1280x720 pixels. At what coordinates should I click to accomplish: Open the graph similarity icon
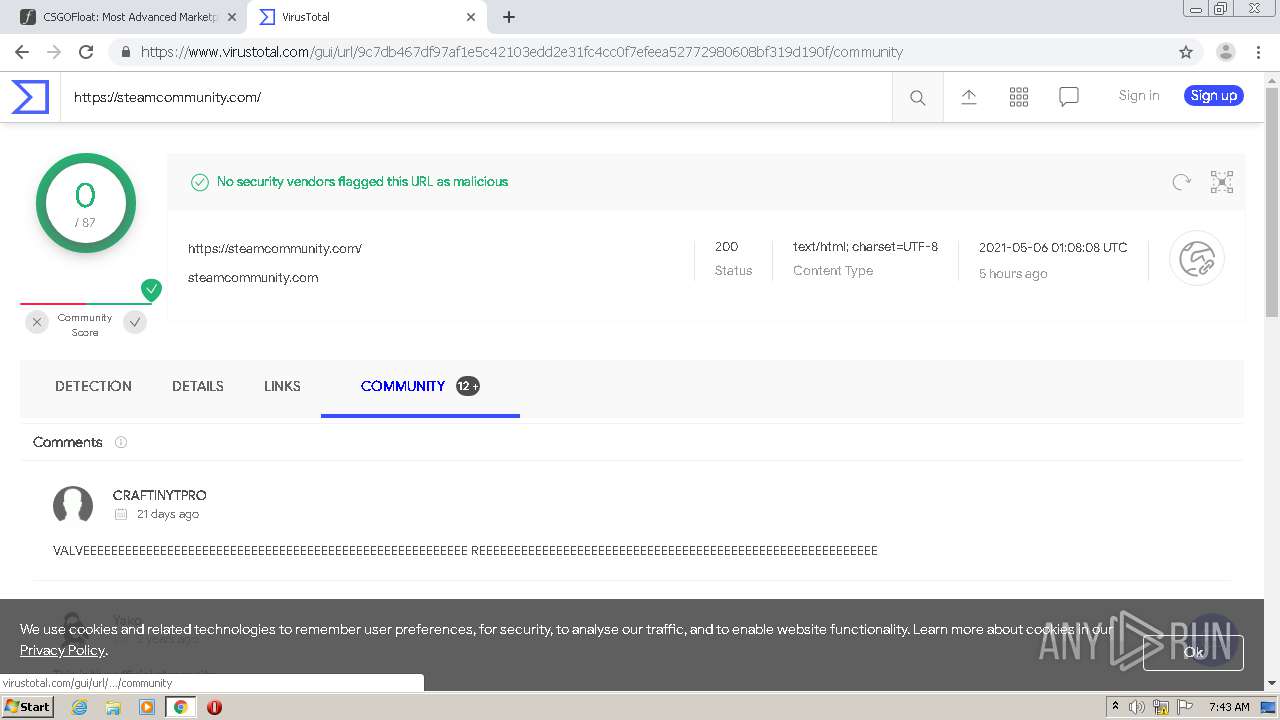point(1222,182)
